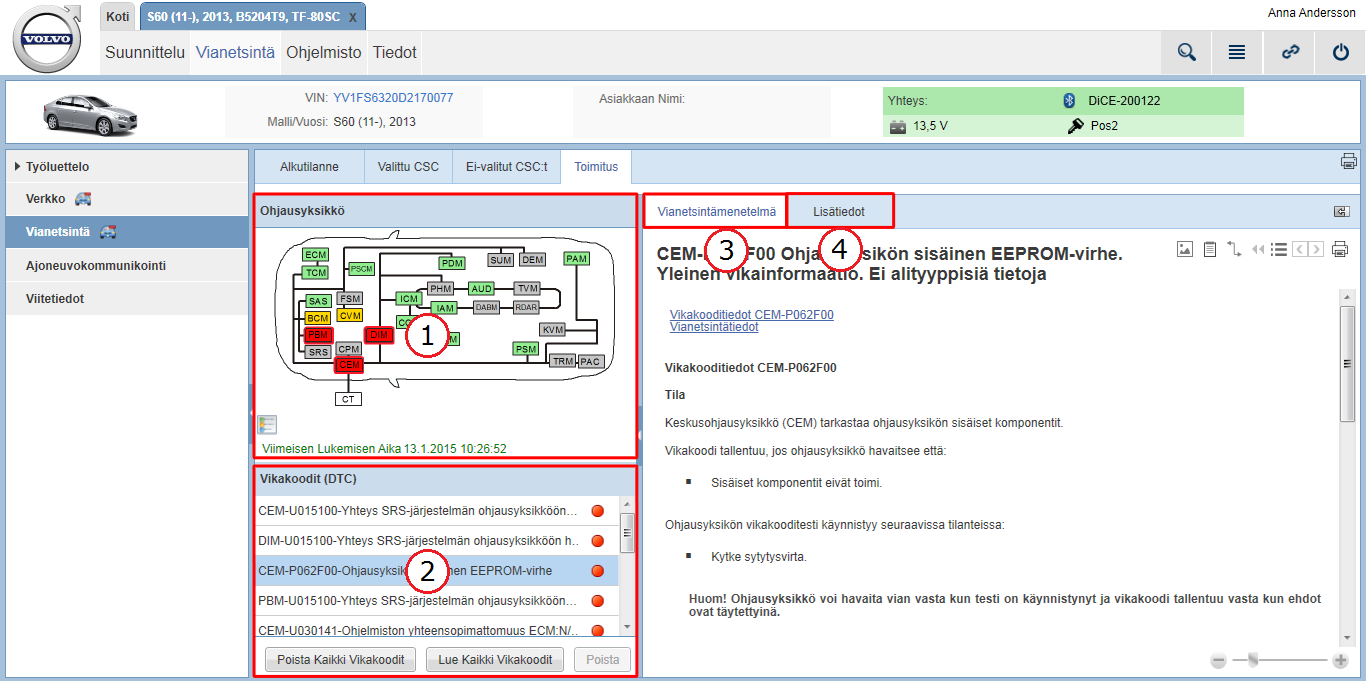The width and height of the screenshot is (1366, 681).
Task: Open the Vikakooditiedot CEM-P062F00 link
Action: [x=752, y=315]
